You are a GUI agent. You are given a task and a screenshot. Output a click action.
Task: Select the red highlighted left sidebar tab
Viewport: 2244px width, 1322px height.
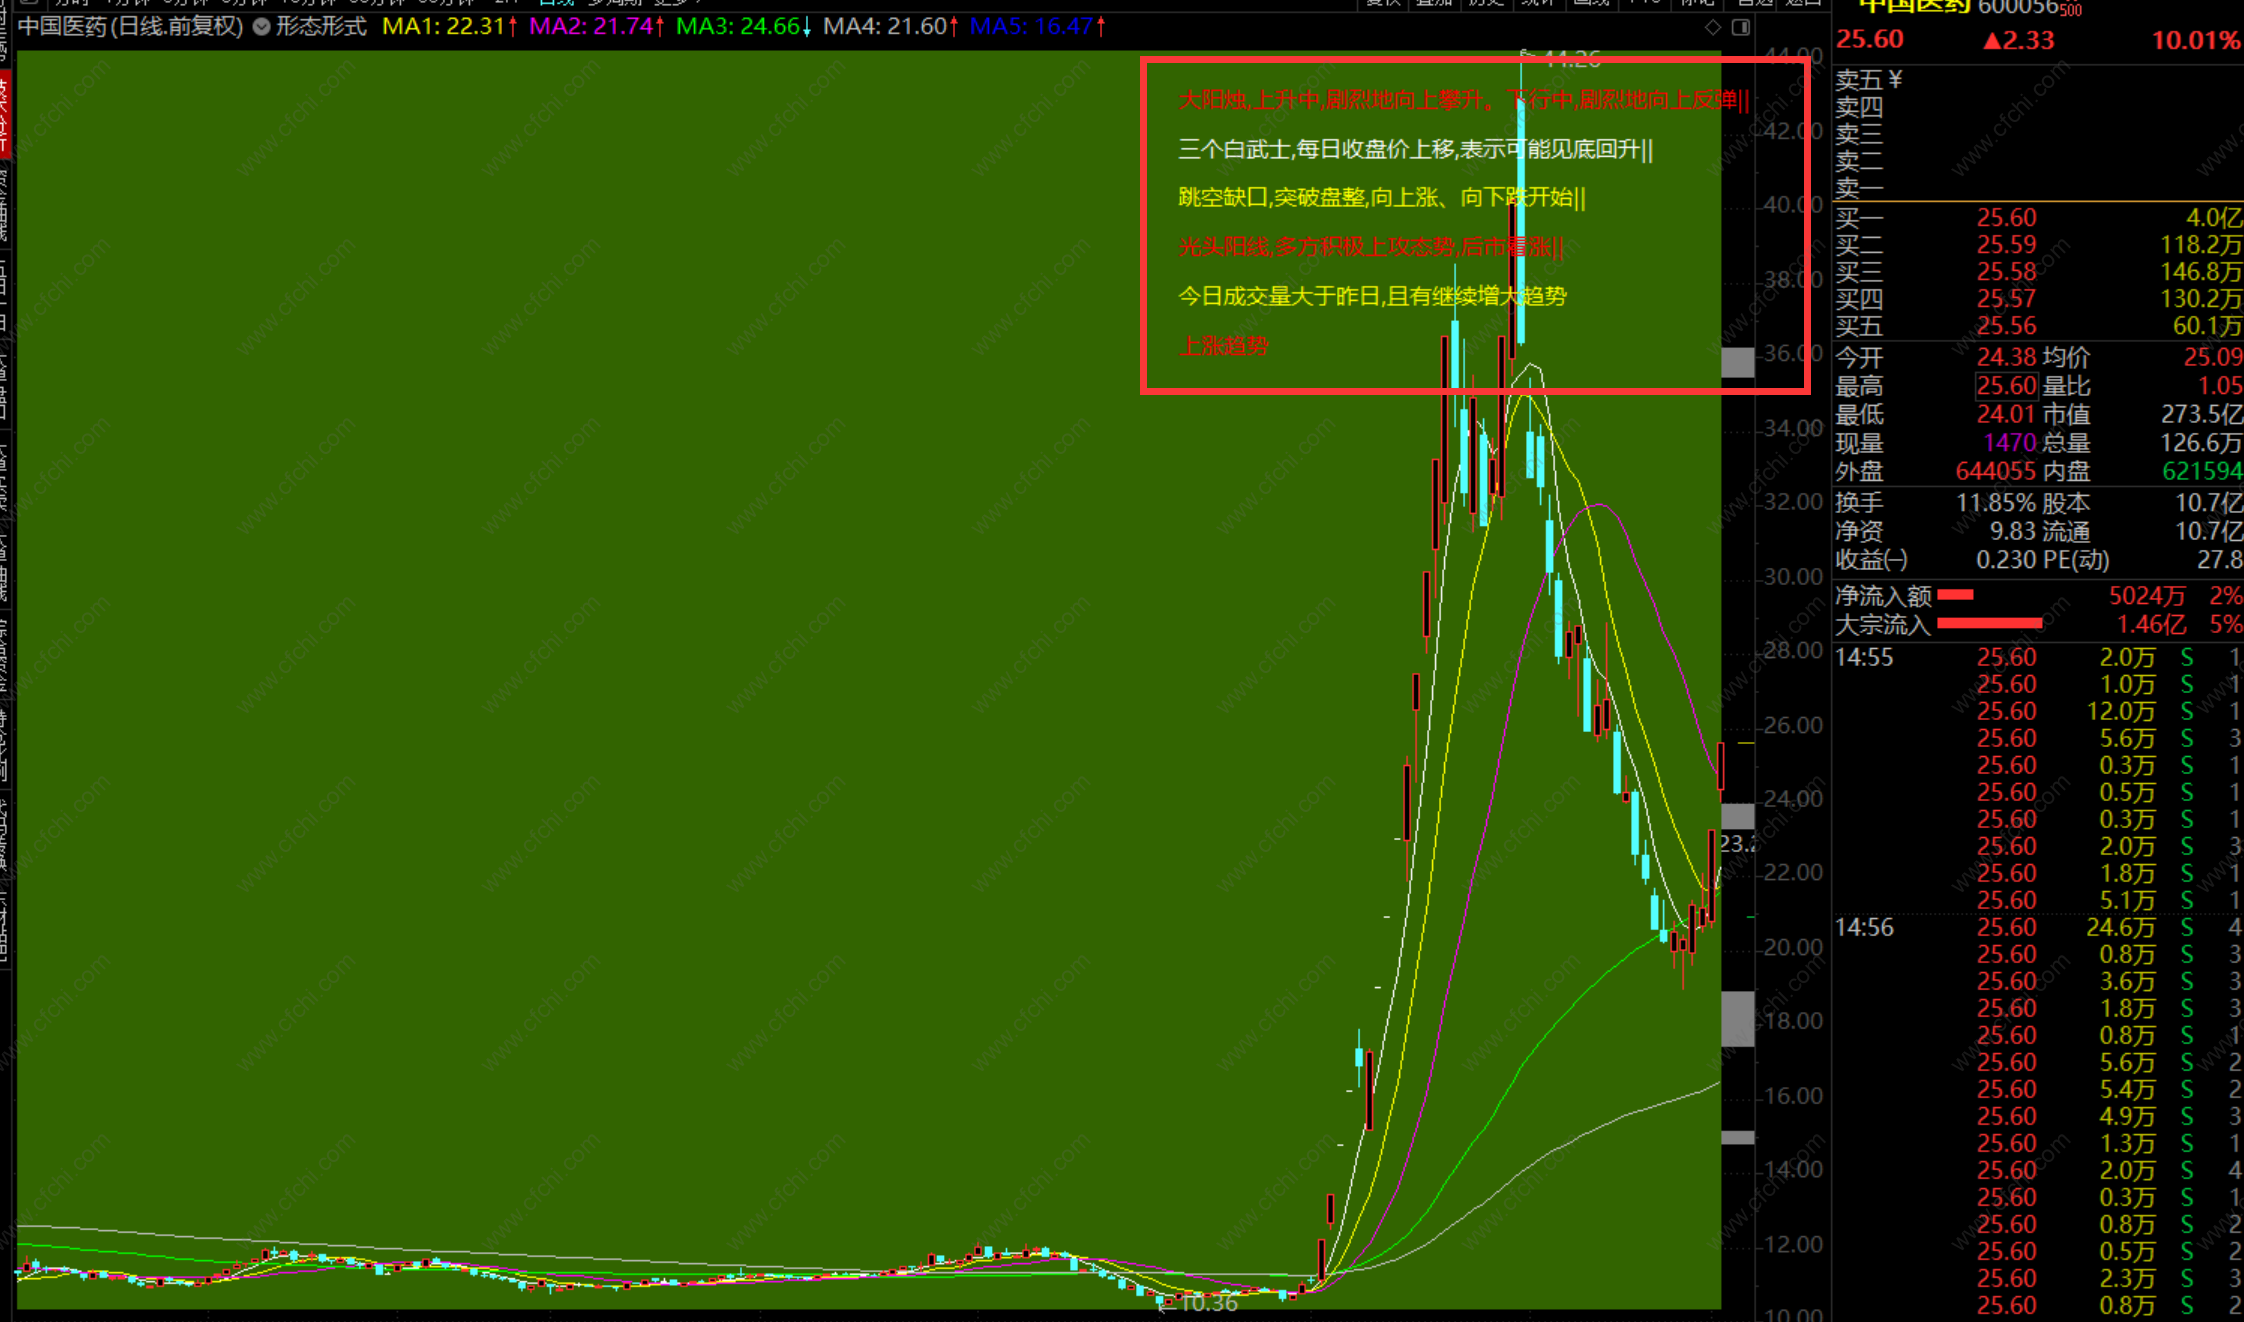click(5, 115)
